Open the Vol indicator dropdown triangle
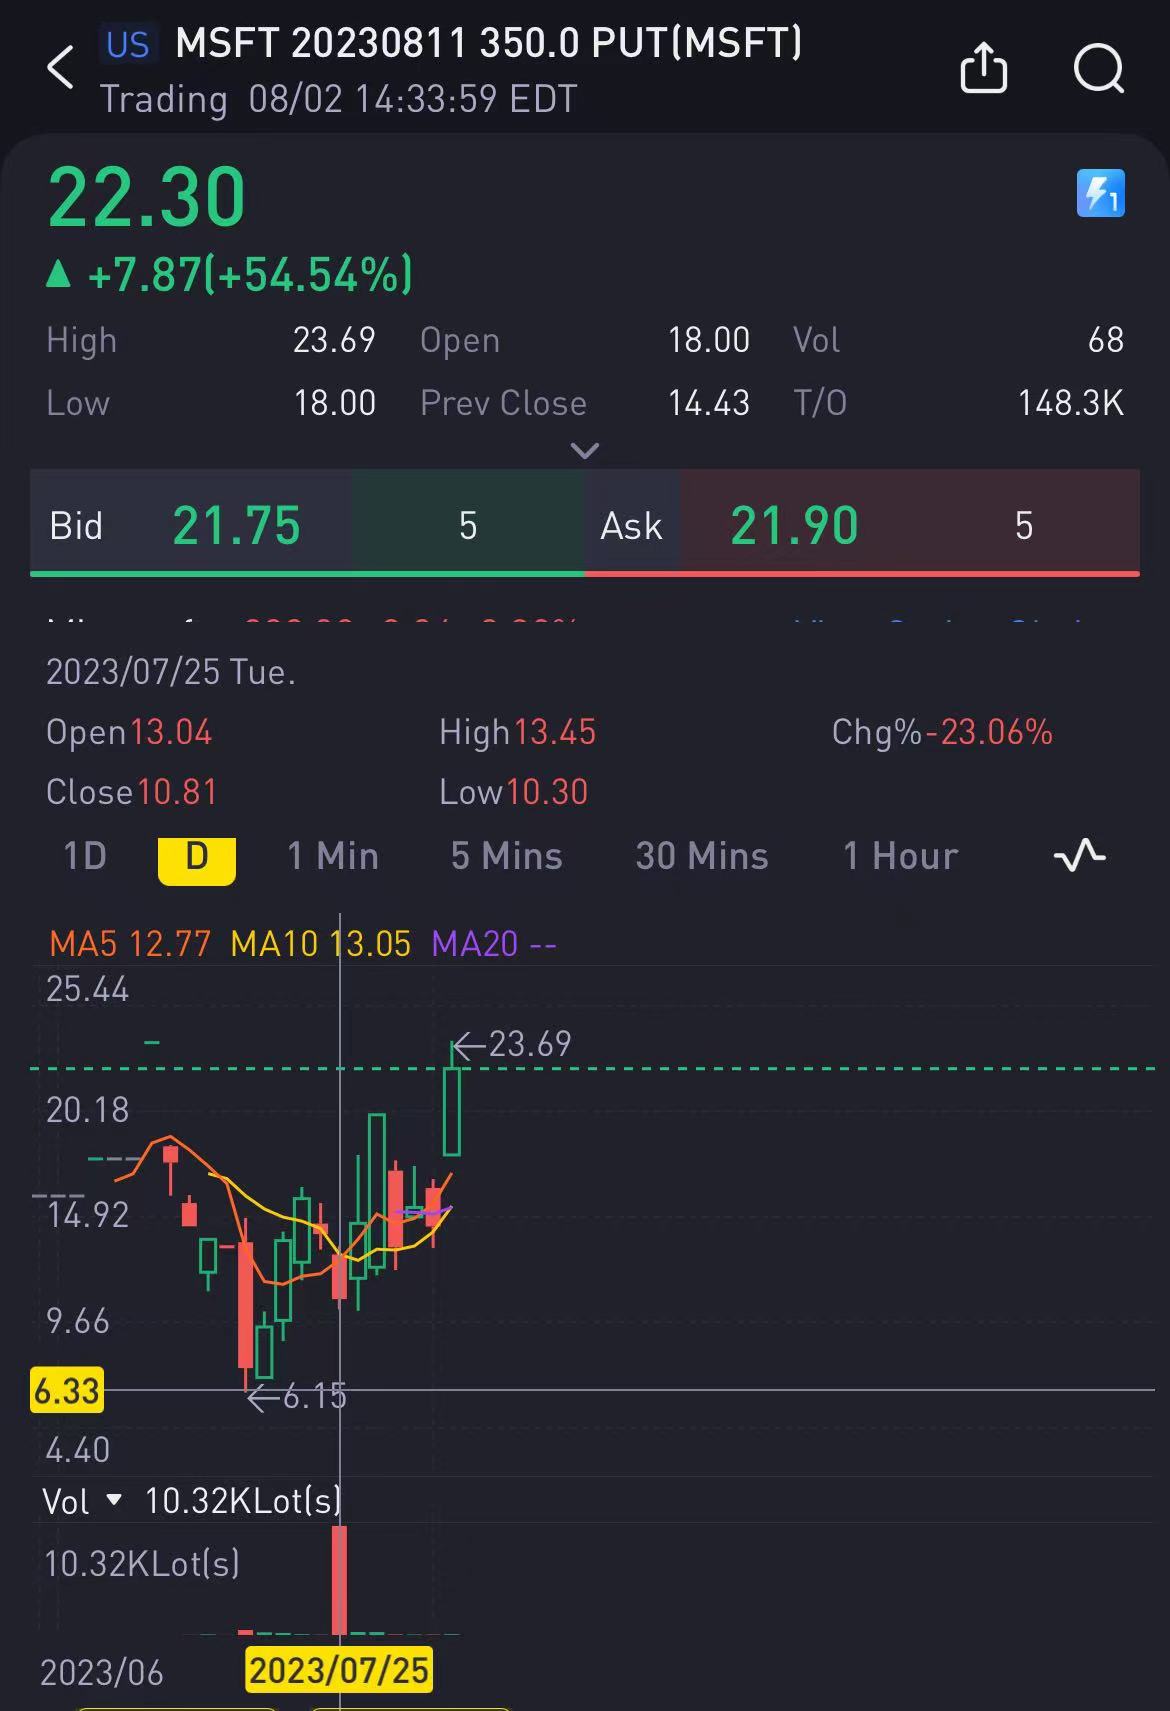This screenshot has height=1711, width=1170. tap(114, 1500)
